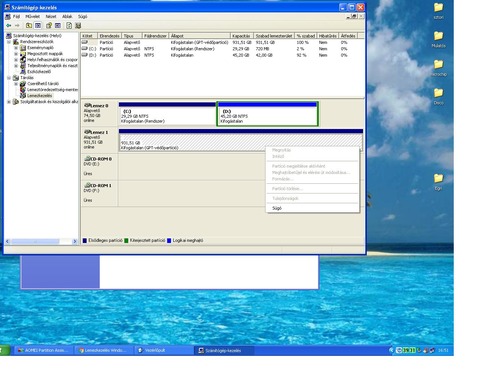Screen dimensions: 480x384
Task: Click the Up one level folder icon
Action: pyautogui.click(x=29, y=25)
